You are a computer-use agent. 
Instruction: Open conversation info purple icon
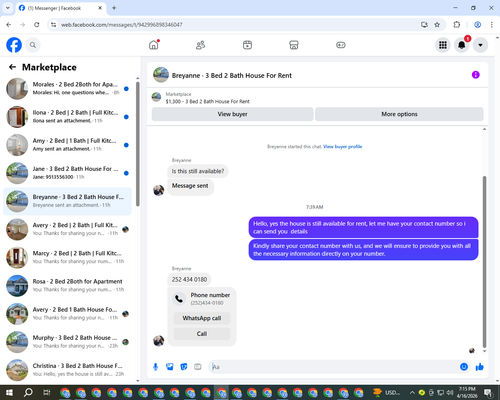point(476,75)
